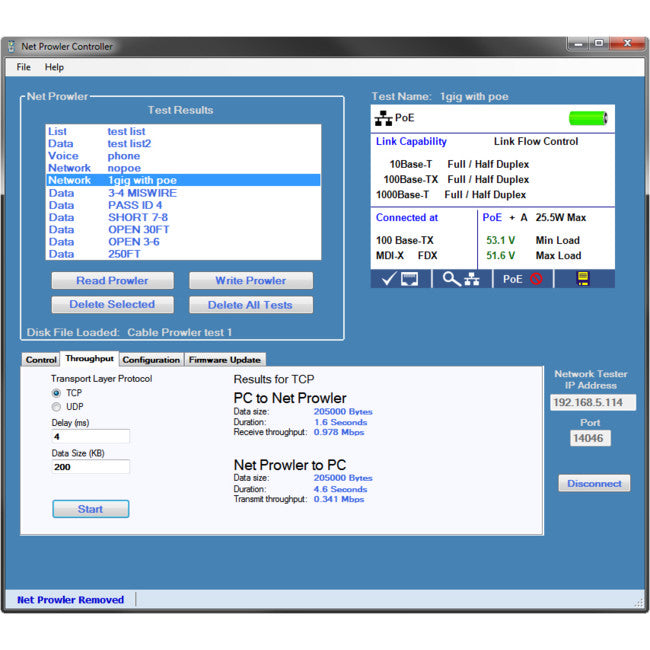Click the Disconnect button

(x=594, y=483)
